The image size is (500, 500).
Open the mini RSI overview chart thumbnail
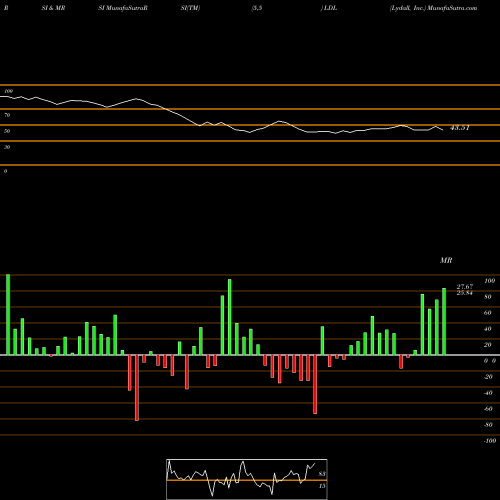[247, 479]
